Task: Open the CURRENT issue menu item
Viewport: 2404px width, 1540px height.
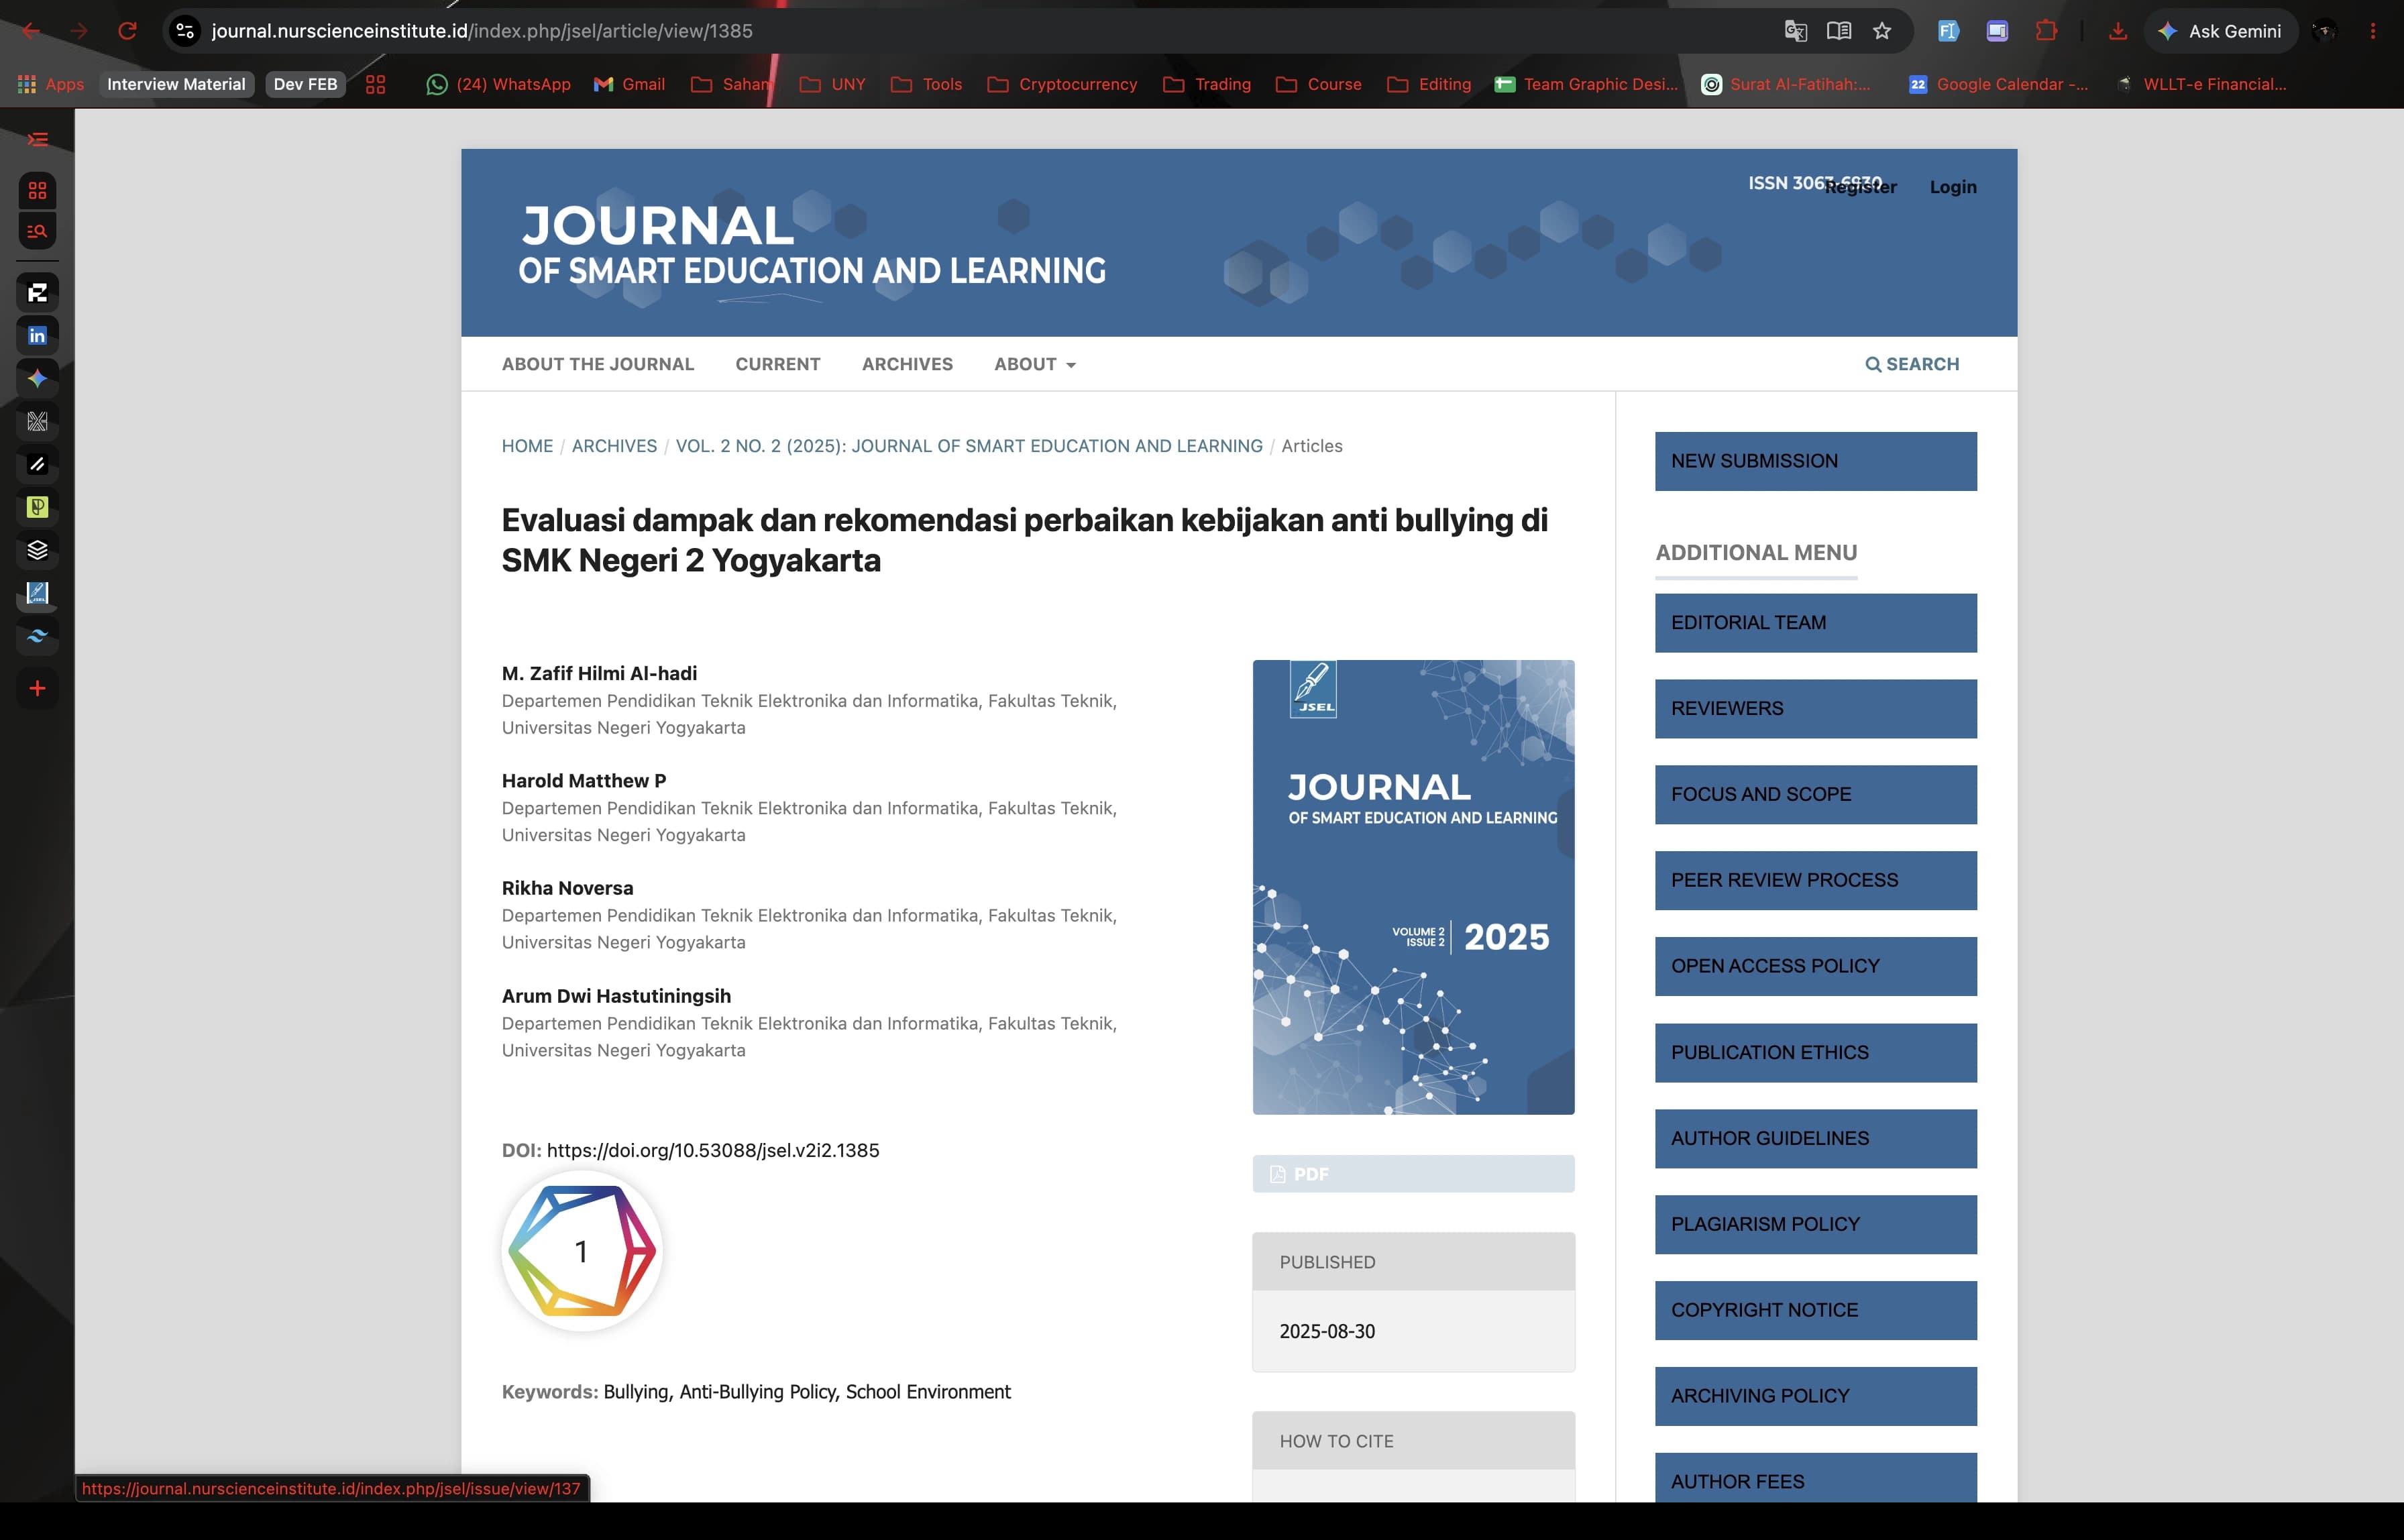Action: pos(778,364)
